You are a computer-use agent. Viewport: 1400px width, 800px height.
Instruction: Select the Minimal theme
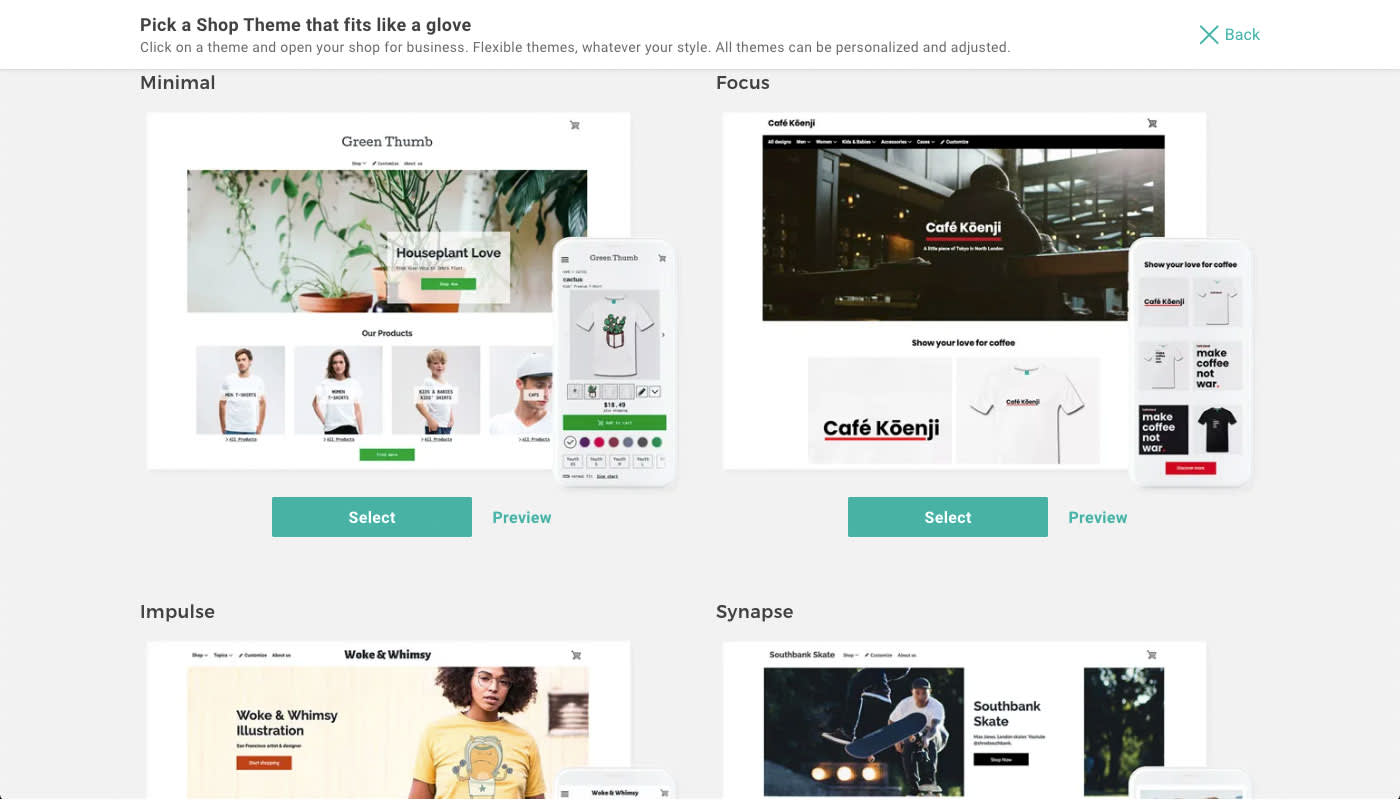[372, 517]
